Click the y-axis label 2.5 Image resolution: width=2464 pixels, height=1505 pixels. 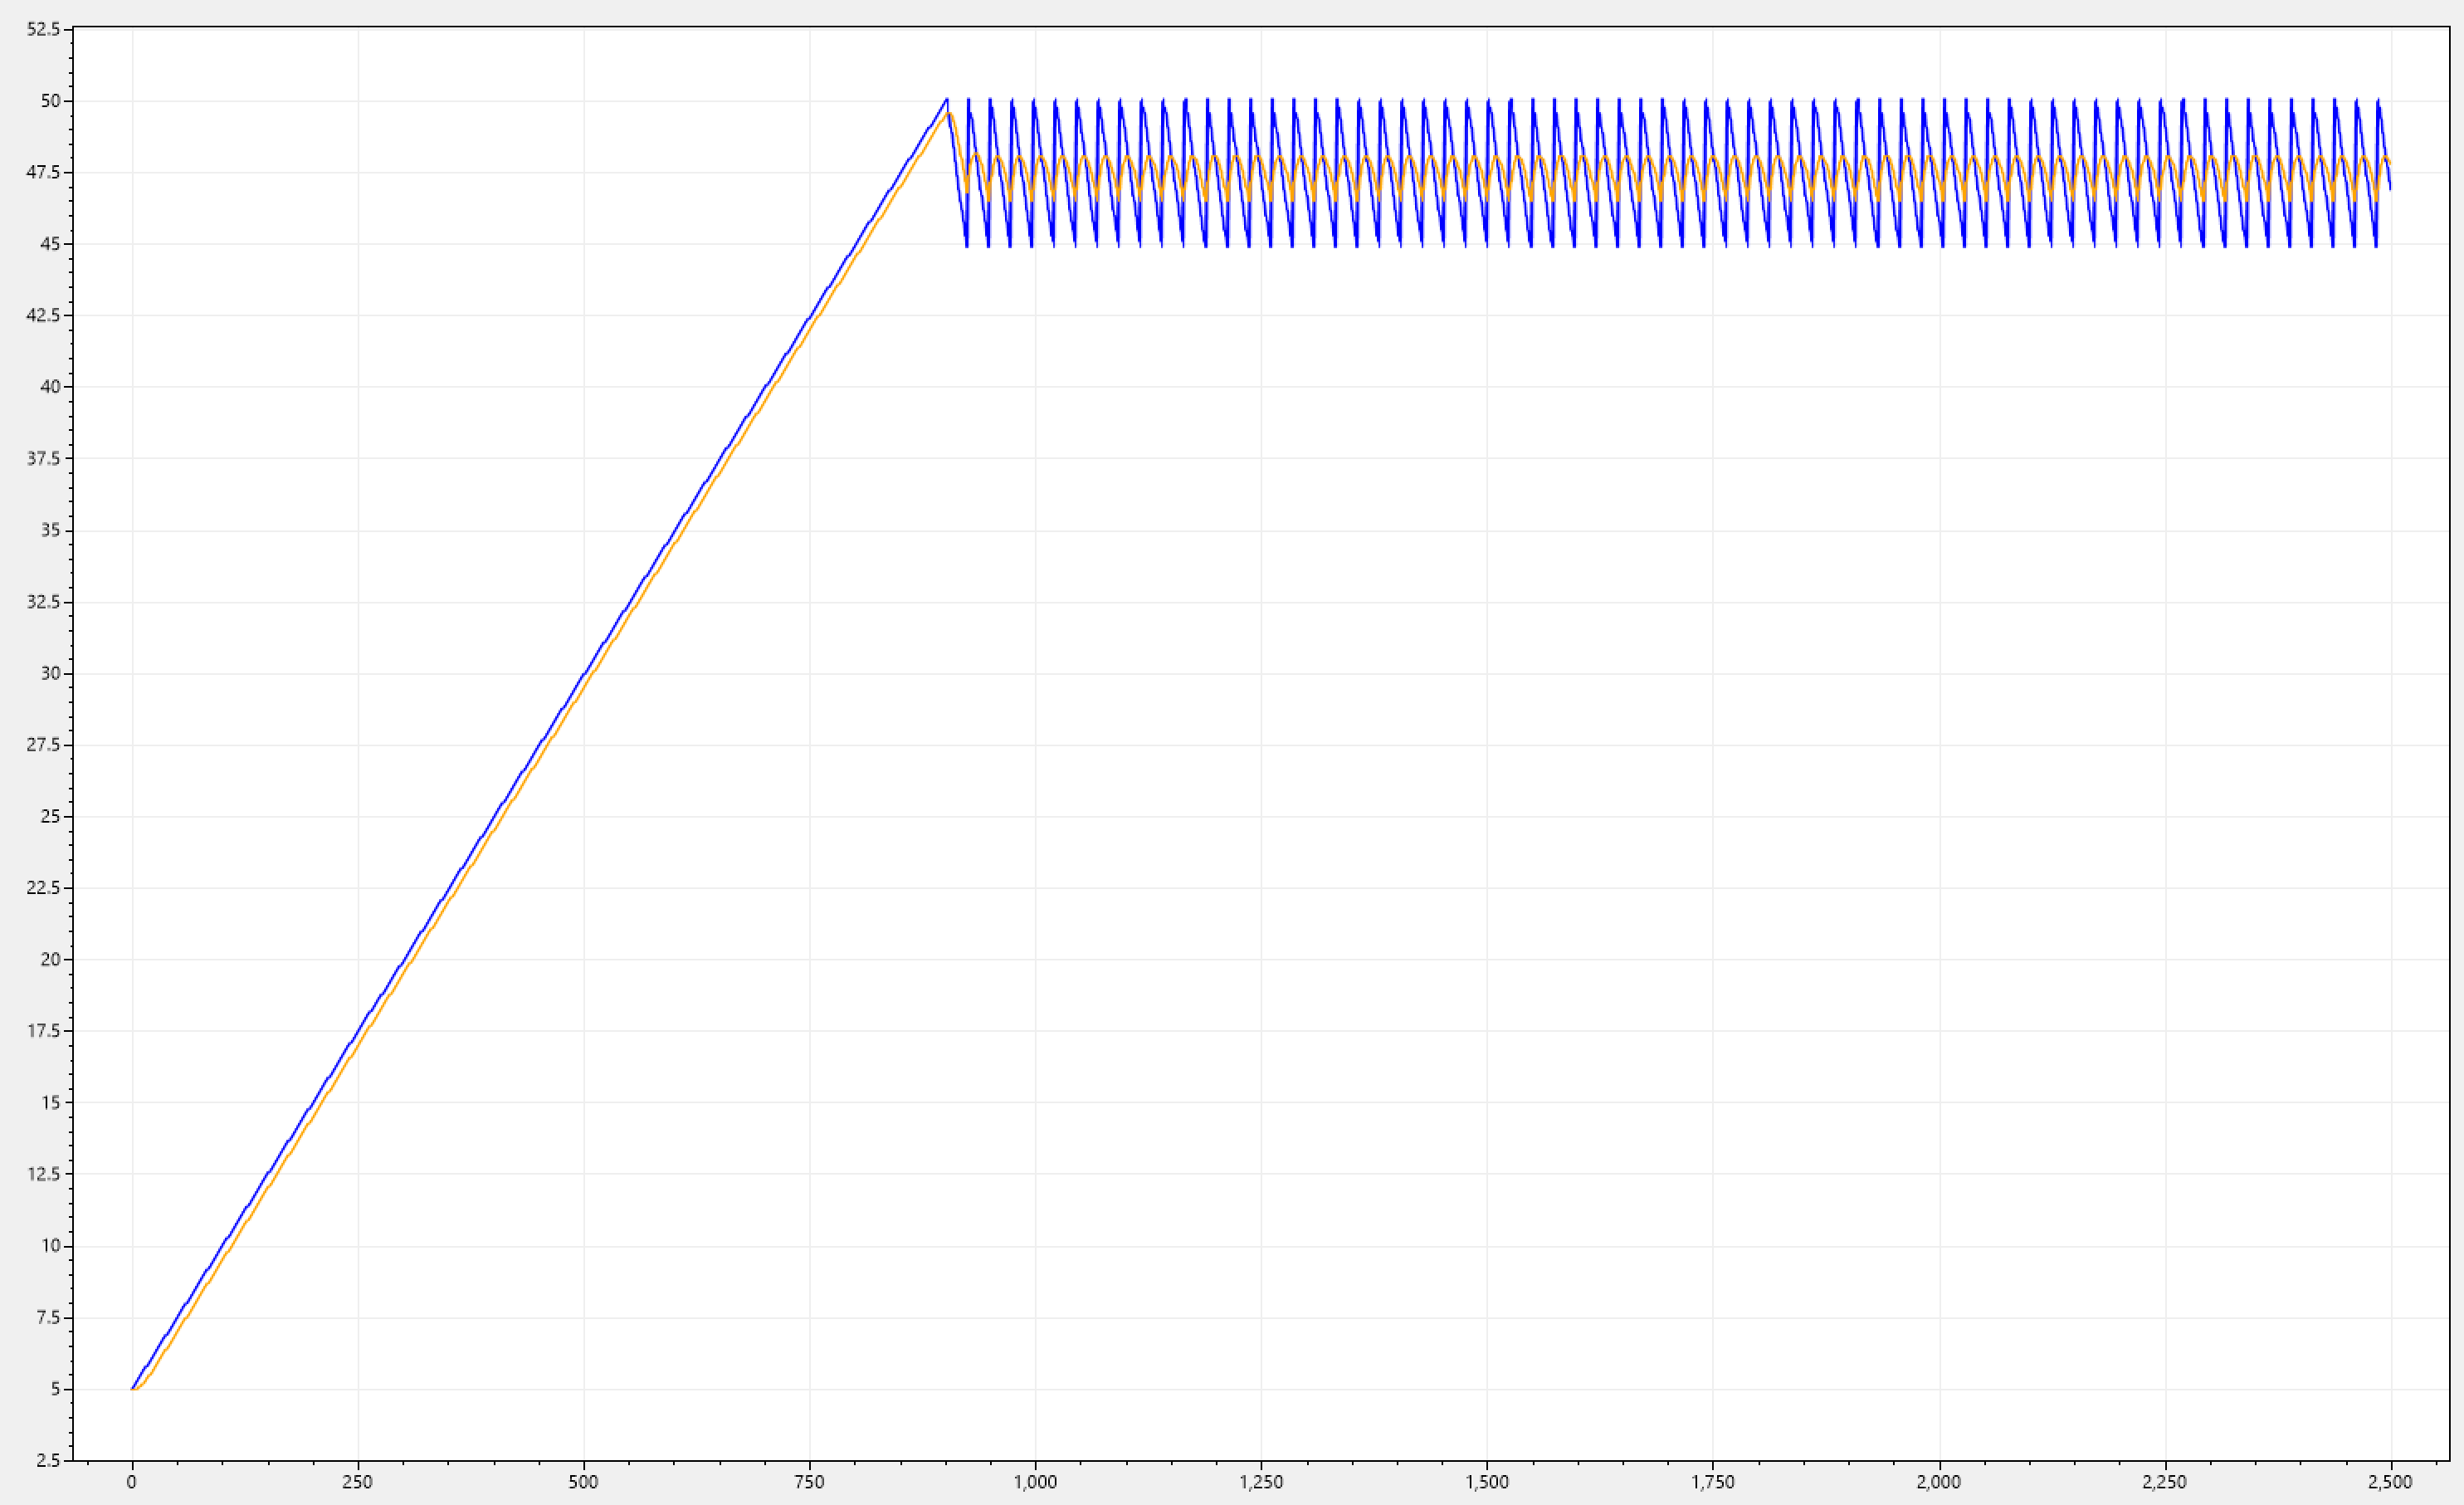point(49,1461)
